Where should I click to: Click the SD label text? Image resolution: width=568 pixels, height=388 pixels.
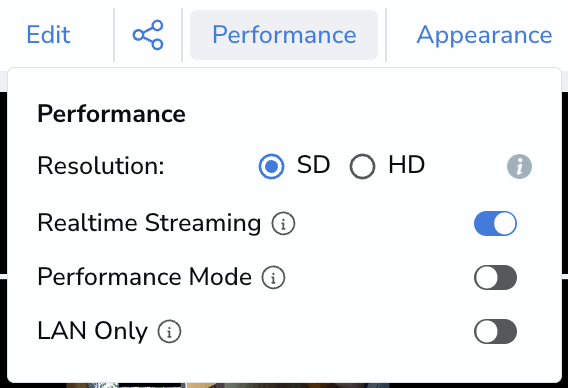pos(313,165)
